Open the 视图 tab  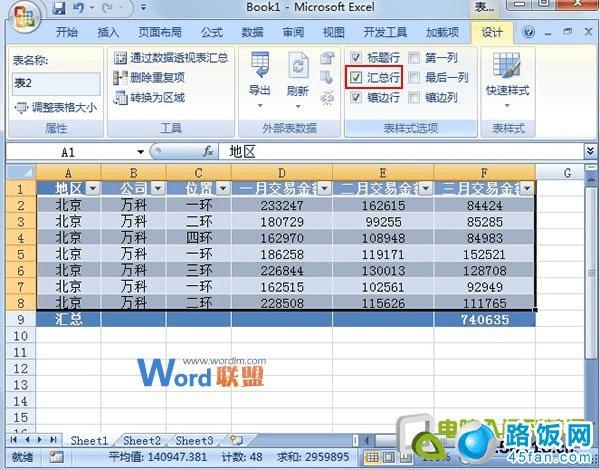334,32
